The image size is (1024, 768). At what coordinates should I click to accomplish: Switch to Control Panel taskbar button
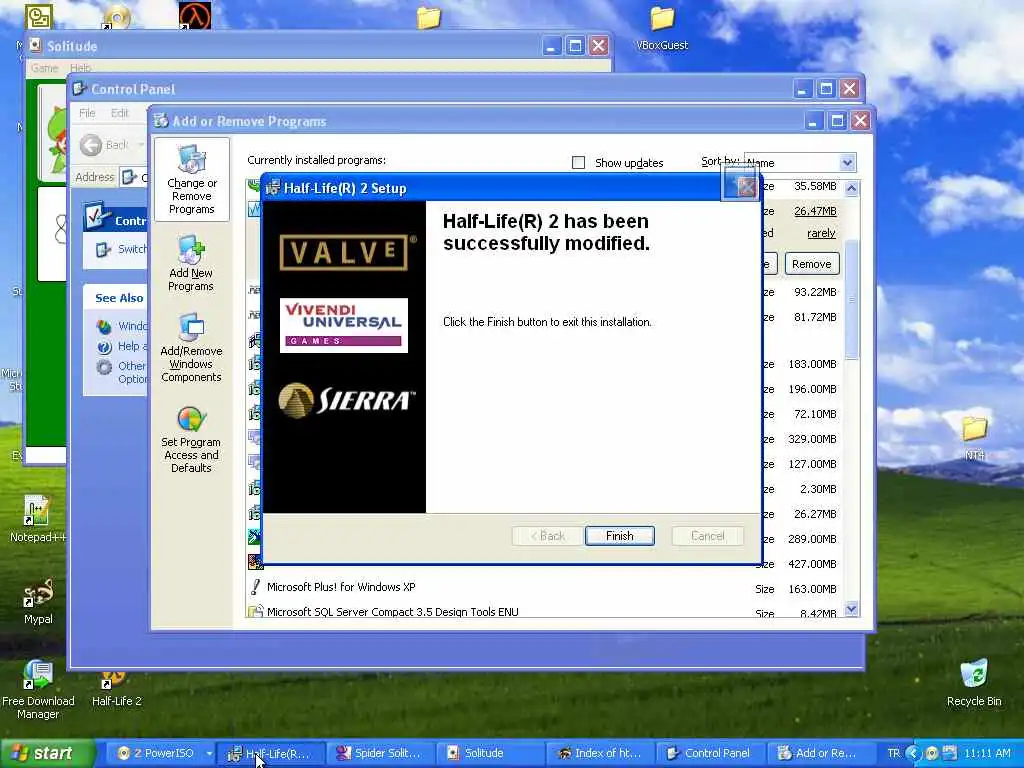click(x=709, y=753)
